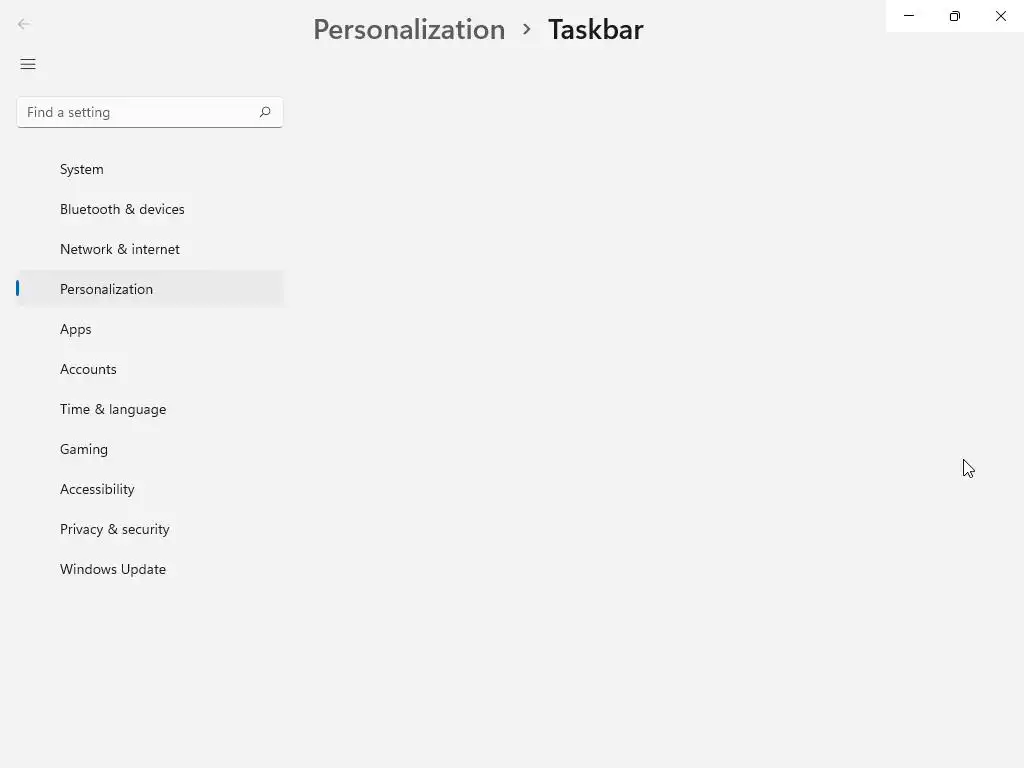Select Network & internet category
This screenshot has height=768, width=1024.
pyautogui.click(x=120, y=249)
